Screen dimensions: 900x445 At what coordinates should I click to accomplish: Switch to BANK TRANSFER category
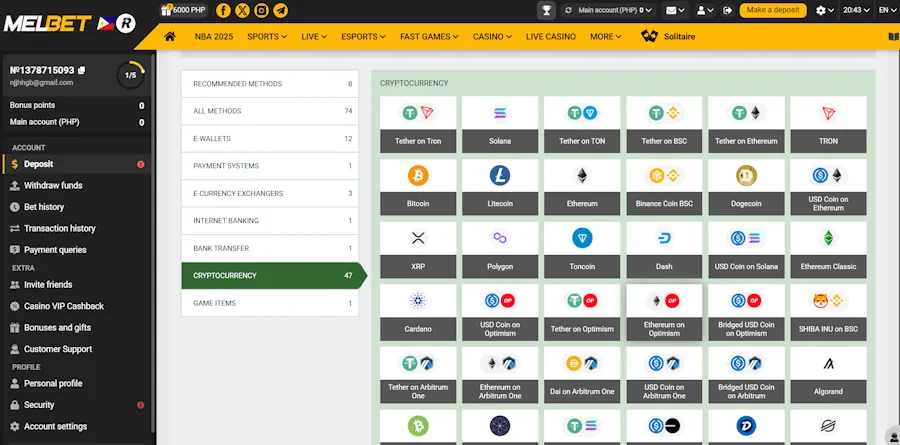click(x=270, y=248)
